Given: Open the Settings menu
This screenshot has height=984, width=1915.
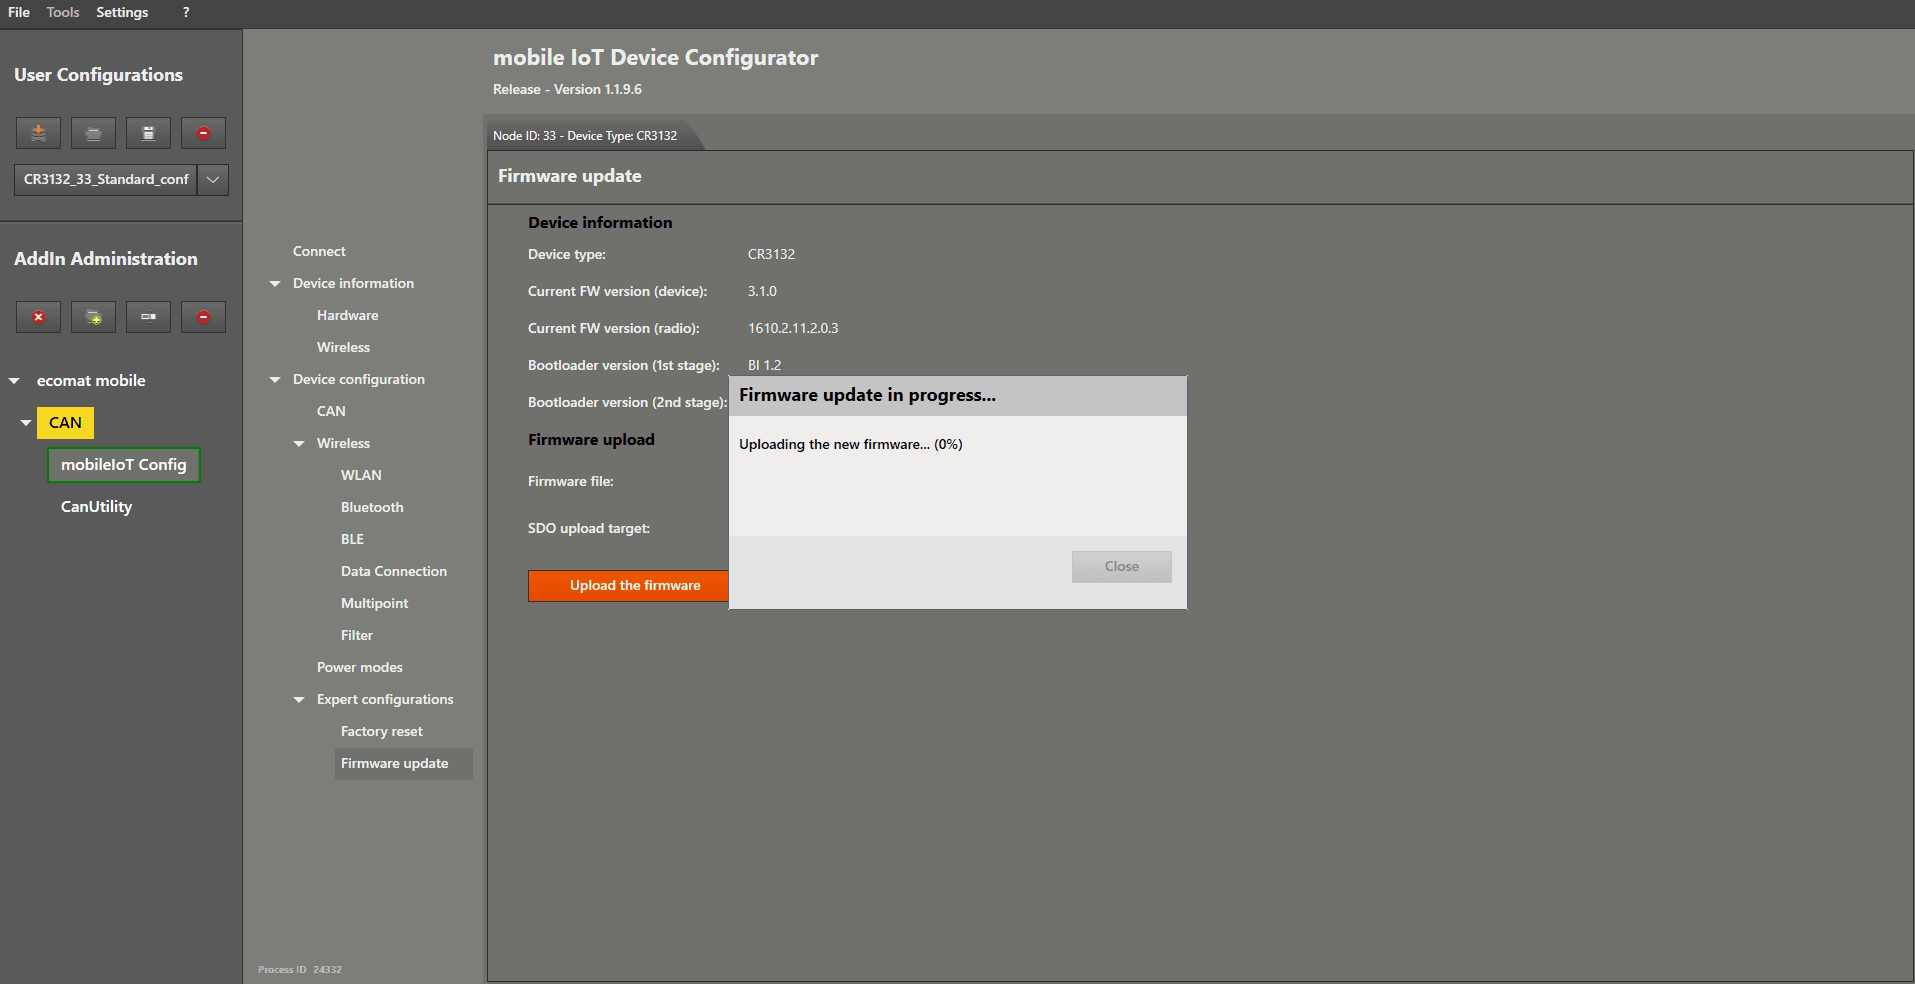Looking at the screenshot, I should pyautogui.click(x=122, y=12).
